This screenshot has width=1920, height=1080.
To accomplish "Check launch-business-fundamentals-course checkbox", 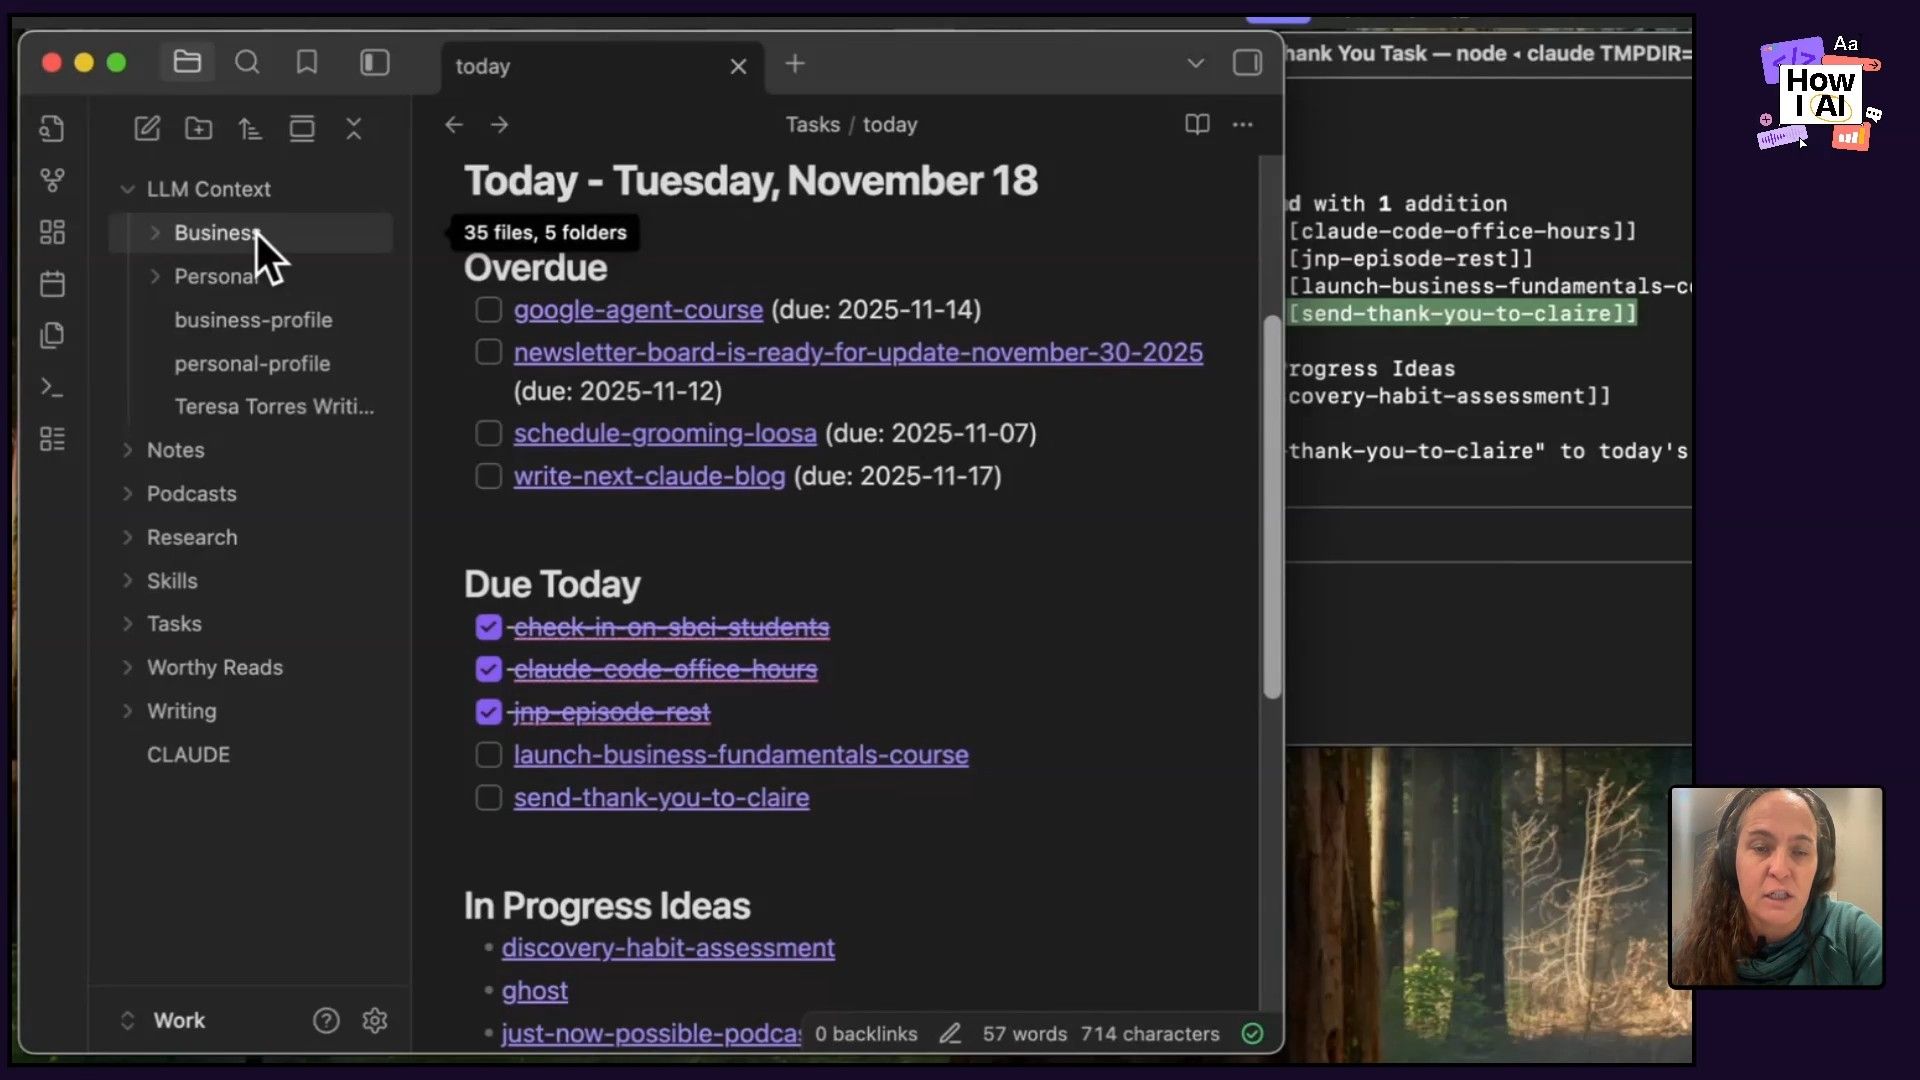I will (488, 755).
